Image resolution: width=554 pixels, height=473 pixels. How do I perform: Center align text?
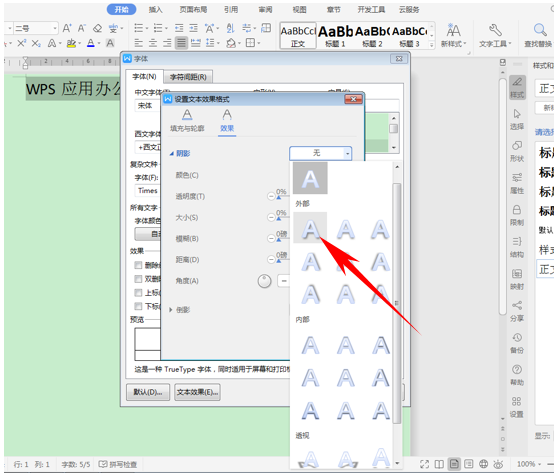pyautogui.click(x=153, y=43)
